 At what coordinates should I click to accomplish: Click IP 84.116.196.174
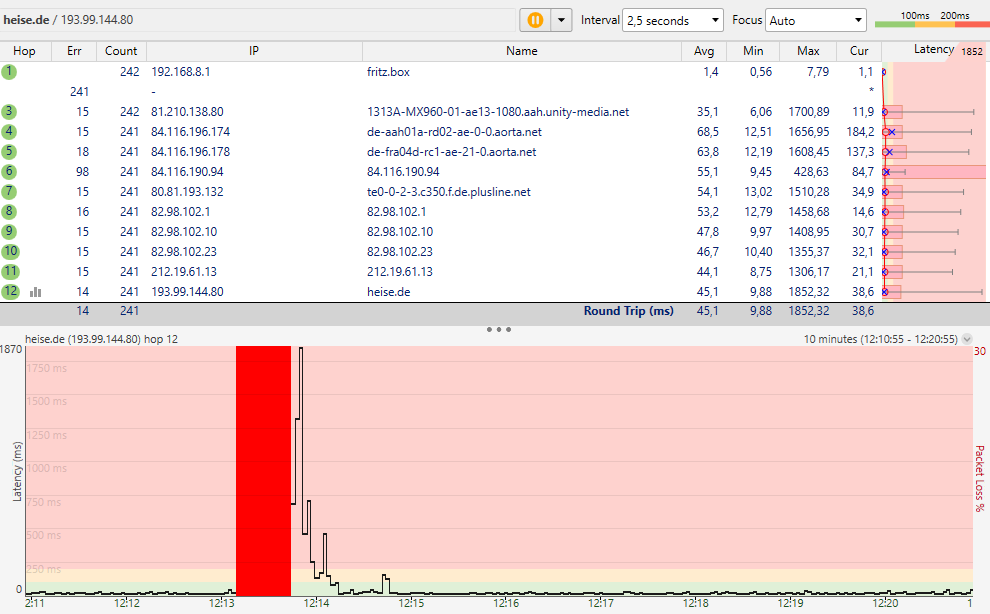[191, 132]
